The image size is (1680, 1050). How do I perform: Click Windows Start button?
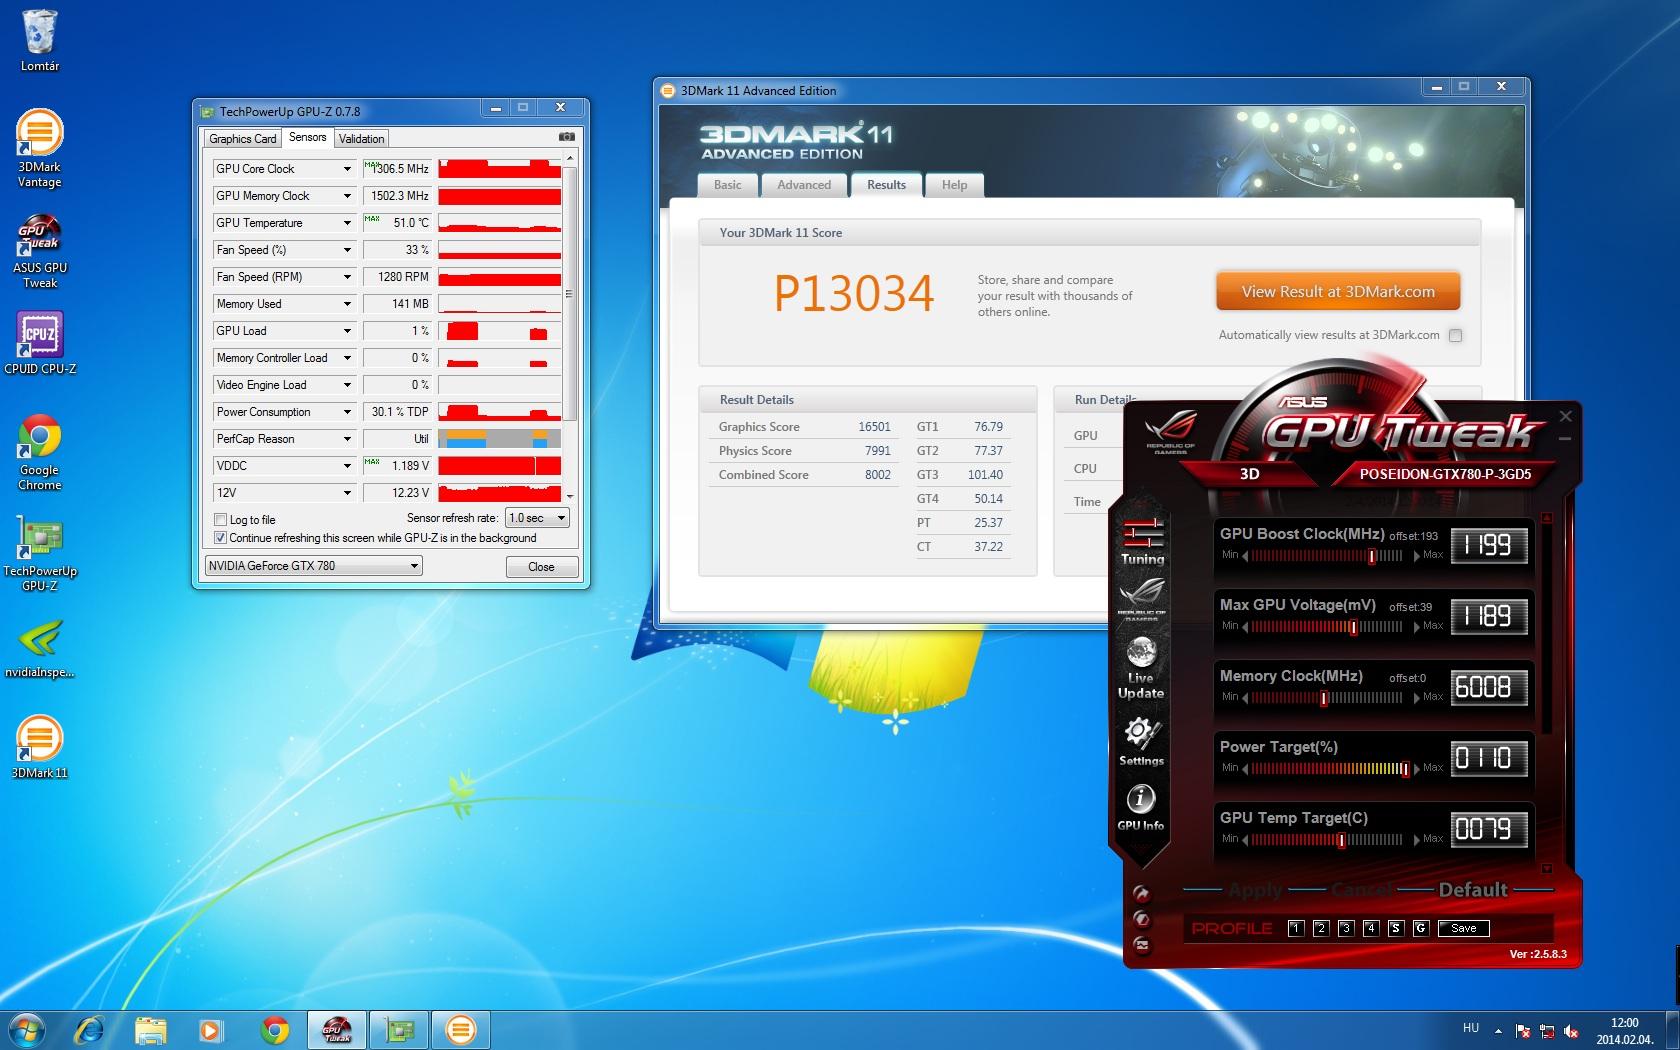(27, 1029)
